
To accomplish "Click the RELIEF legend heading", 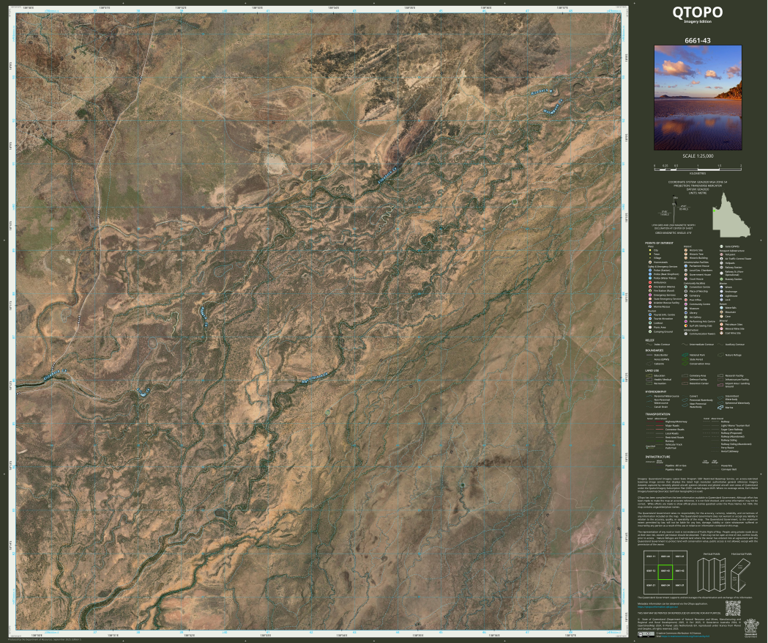I will tap(649, 340).
